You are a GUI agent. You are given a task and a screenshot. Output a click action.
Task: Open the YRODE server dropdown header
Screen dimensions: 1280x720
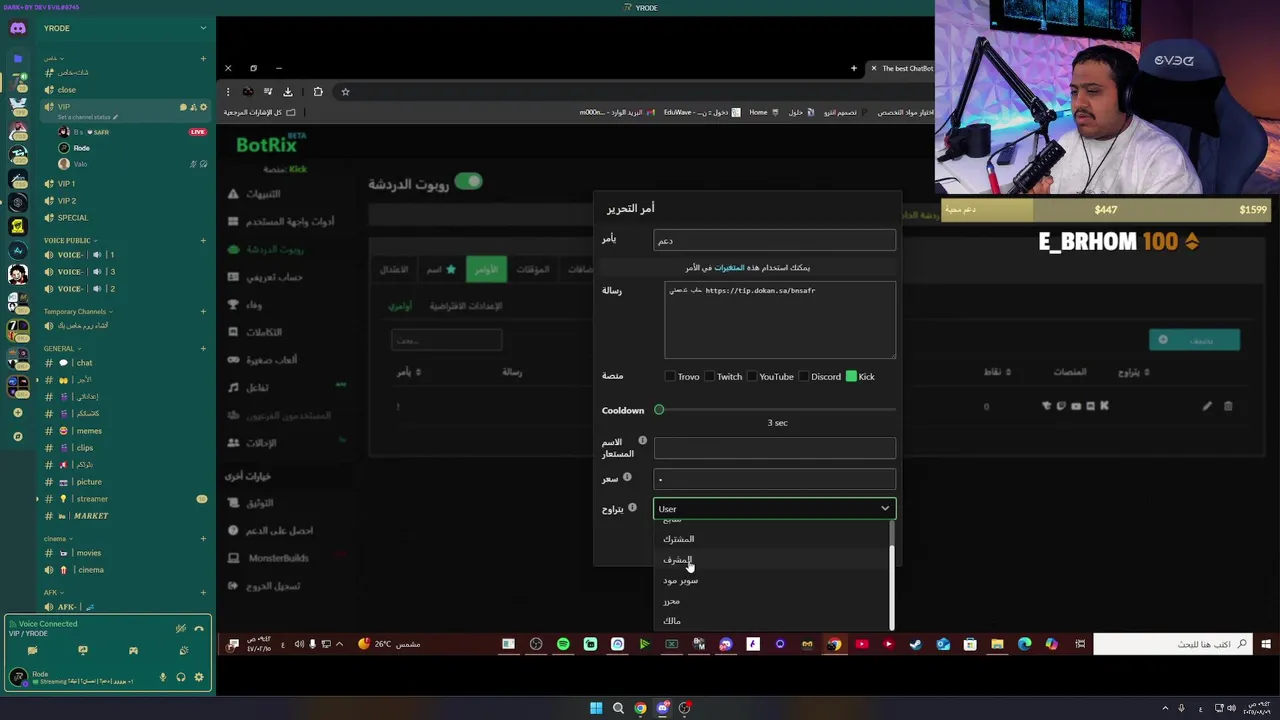point(125,28)
